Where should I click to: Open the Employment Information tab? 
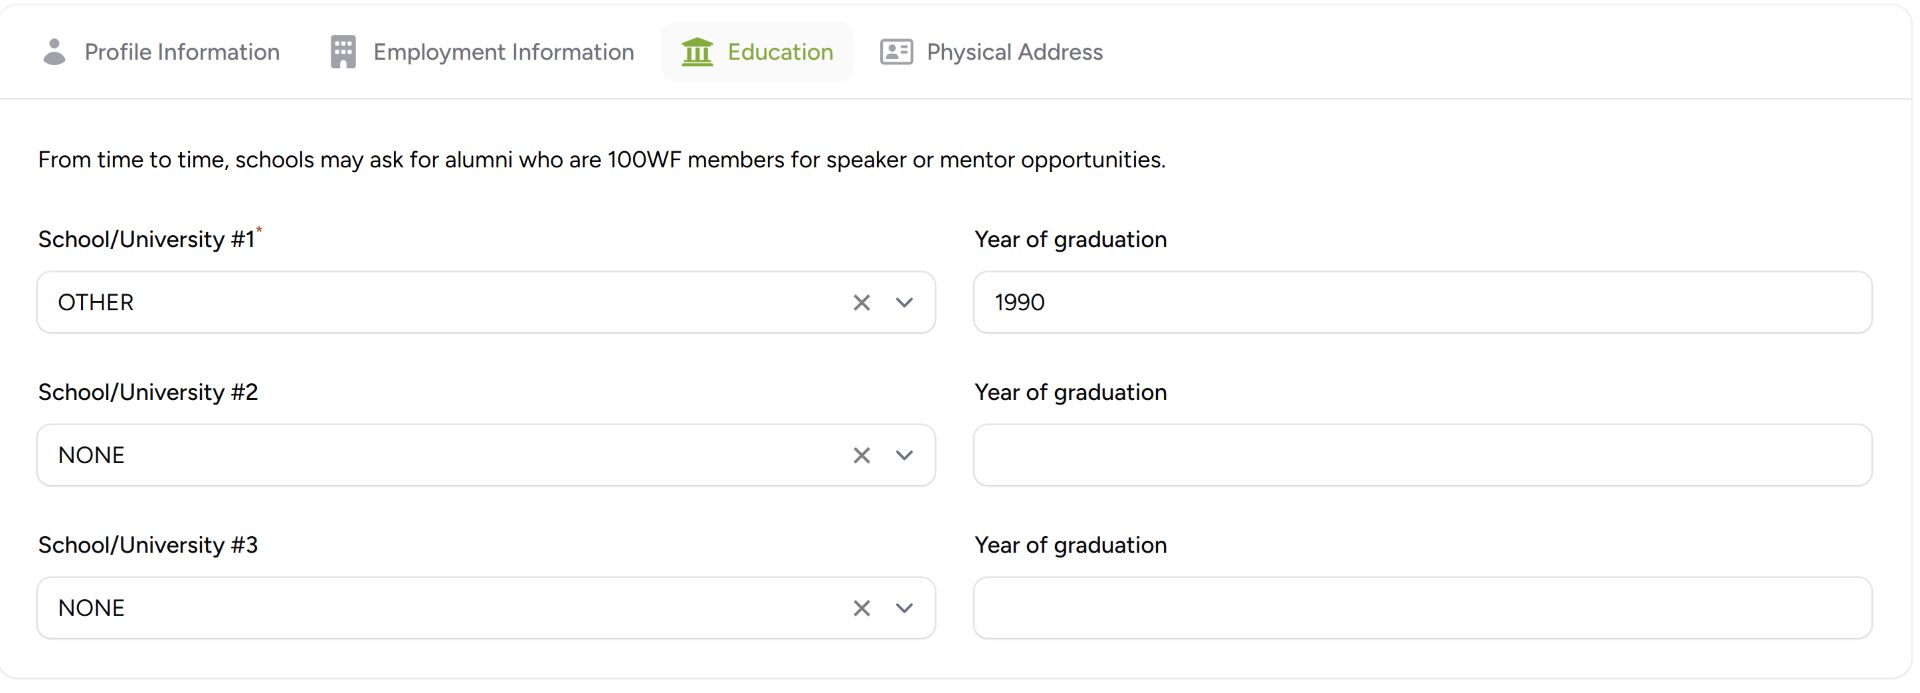(503, 52)
